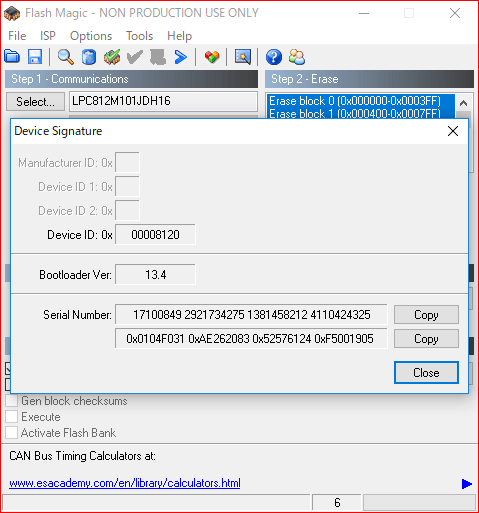Open the ISP menu

coord(48,36)
